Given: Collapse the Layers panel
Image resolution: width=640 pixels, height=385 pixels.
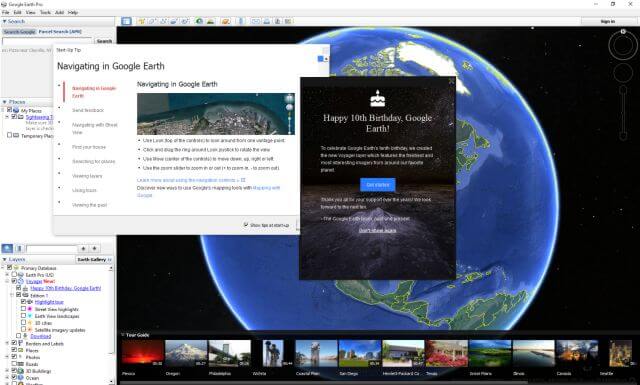Looking at the screenshot, I should point(4,259).
